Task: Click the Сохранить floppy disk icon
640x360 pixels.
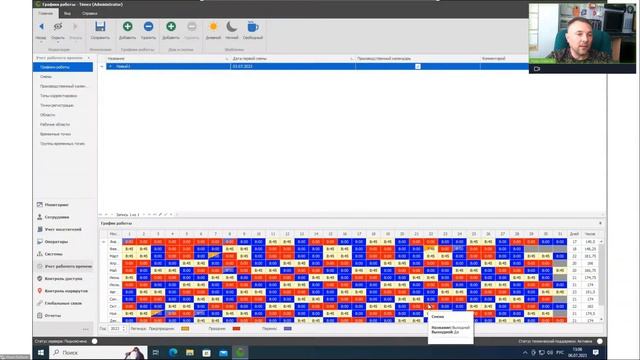Action: [100, 27]
